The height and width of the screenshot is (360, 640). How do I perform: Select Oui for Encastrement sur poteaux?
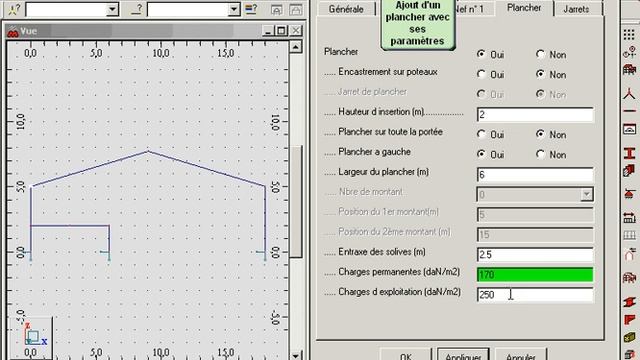pyautogui.click(x=481, y=74)
